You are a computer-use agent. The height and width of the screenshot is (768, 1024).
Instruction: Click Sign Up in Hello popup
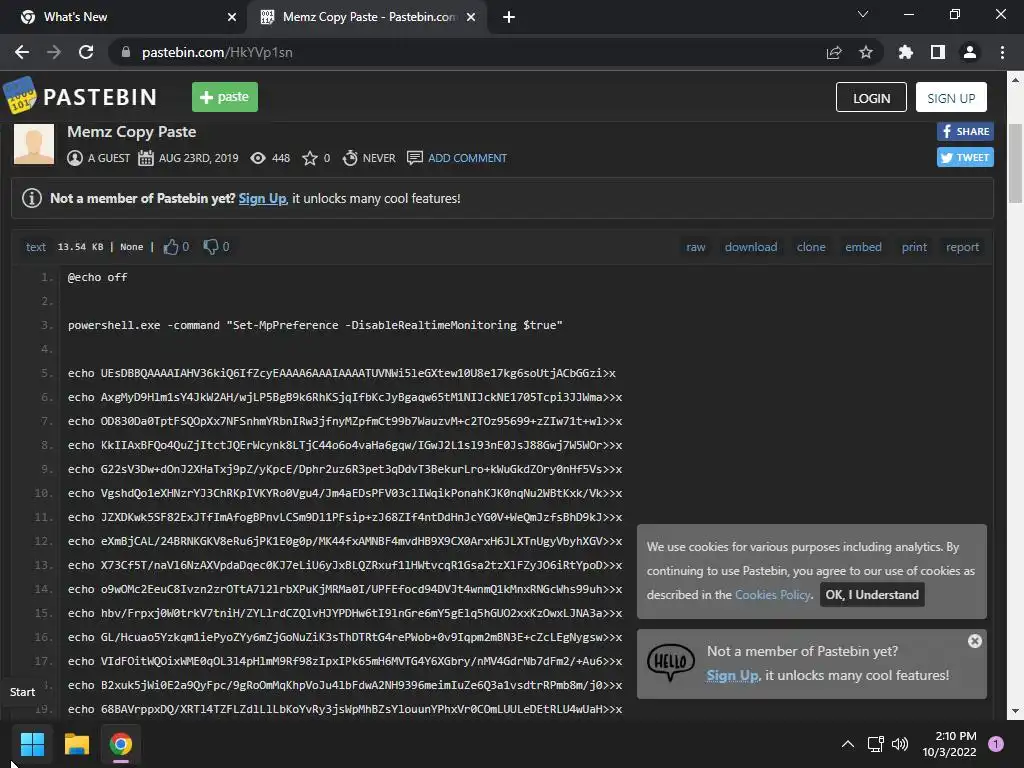(732, 676)
